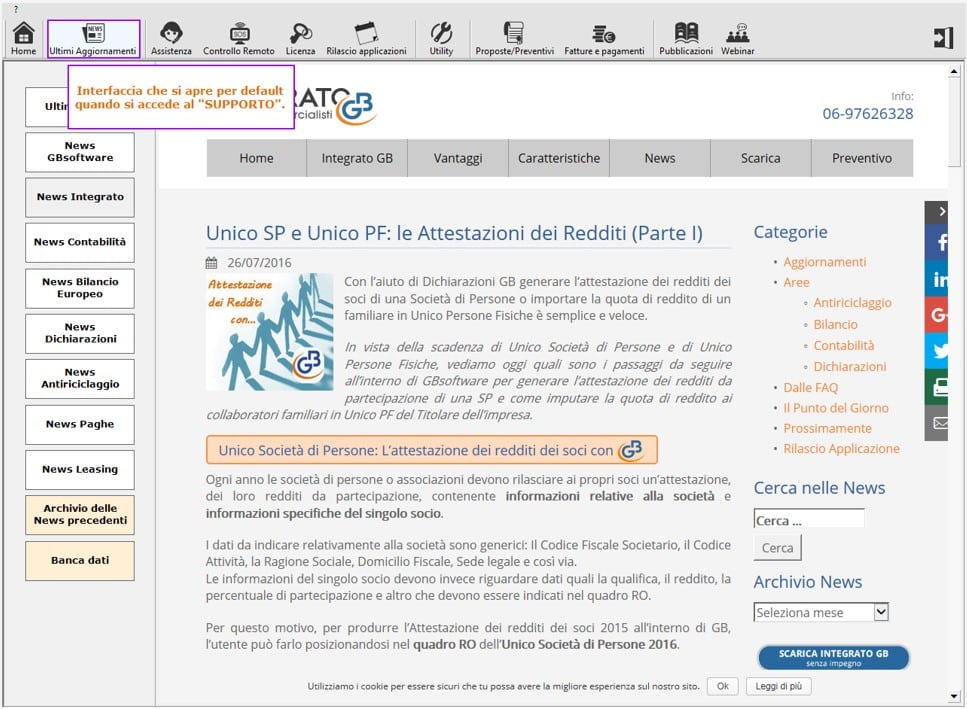The height and width of the screenshot is (709, 967).
Task: Print the article using the printer icon
Action: [936, 387]
